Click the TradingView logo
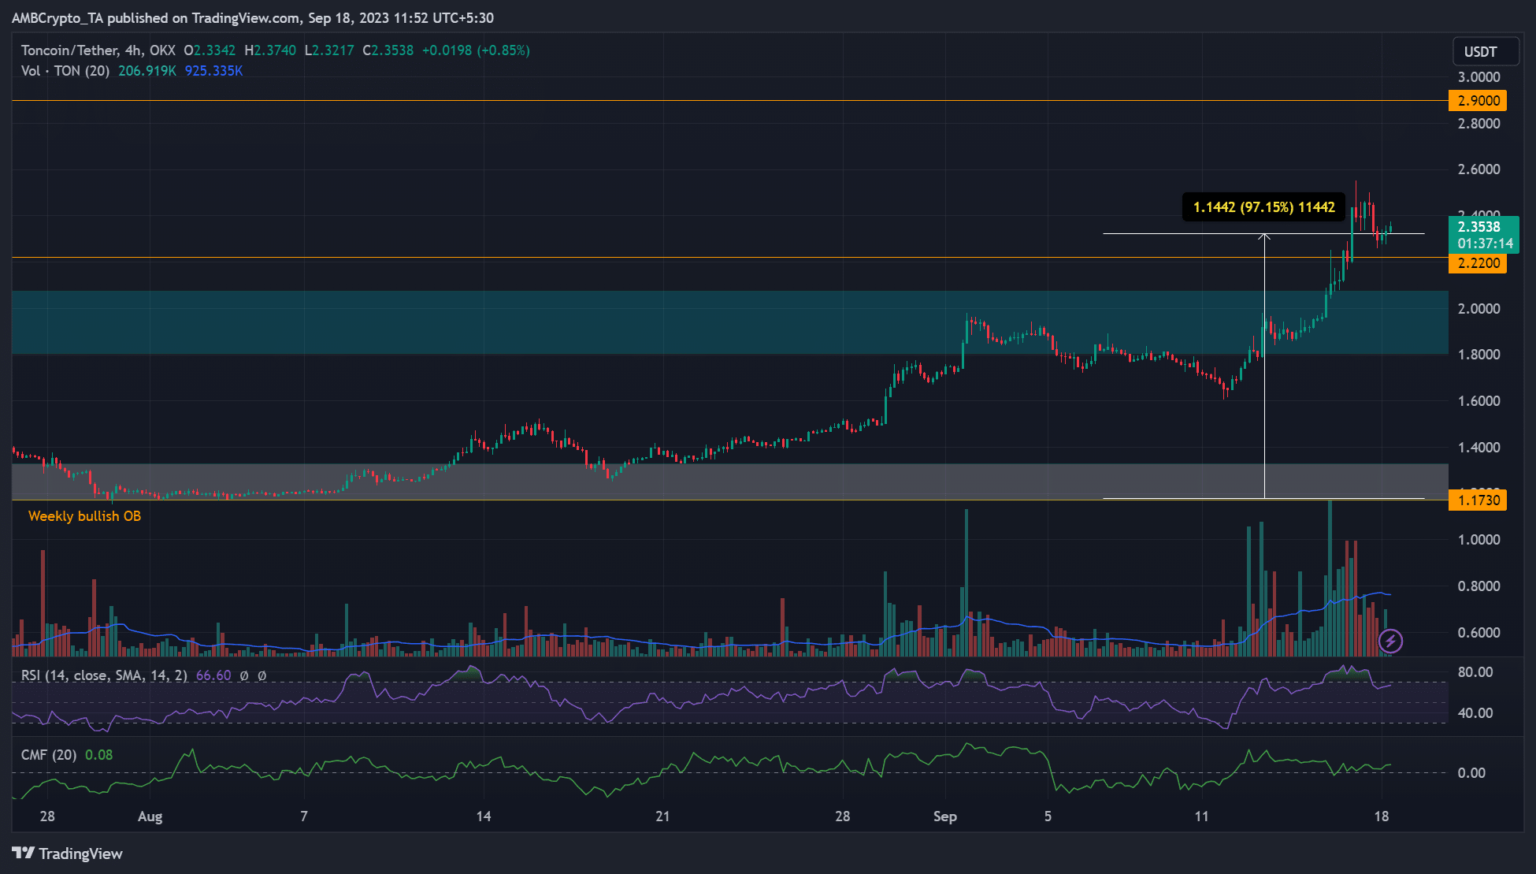Screen dimensions: 1536x874 click(67, 853)
